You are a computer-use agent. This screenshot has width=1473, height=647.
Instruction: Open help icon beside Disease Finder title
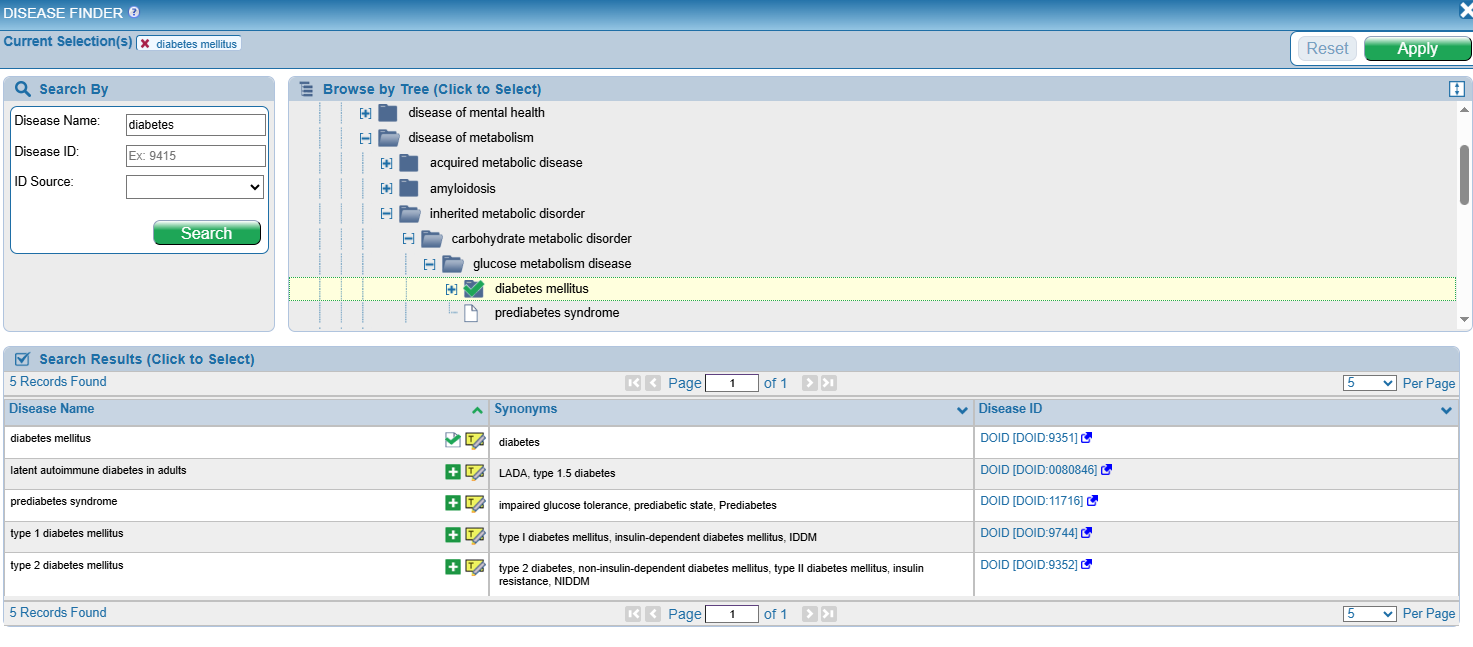click(134, 12)
